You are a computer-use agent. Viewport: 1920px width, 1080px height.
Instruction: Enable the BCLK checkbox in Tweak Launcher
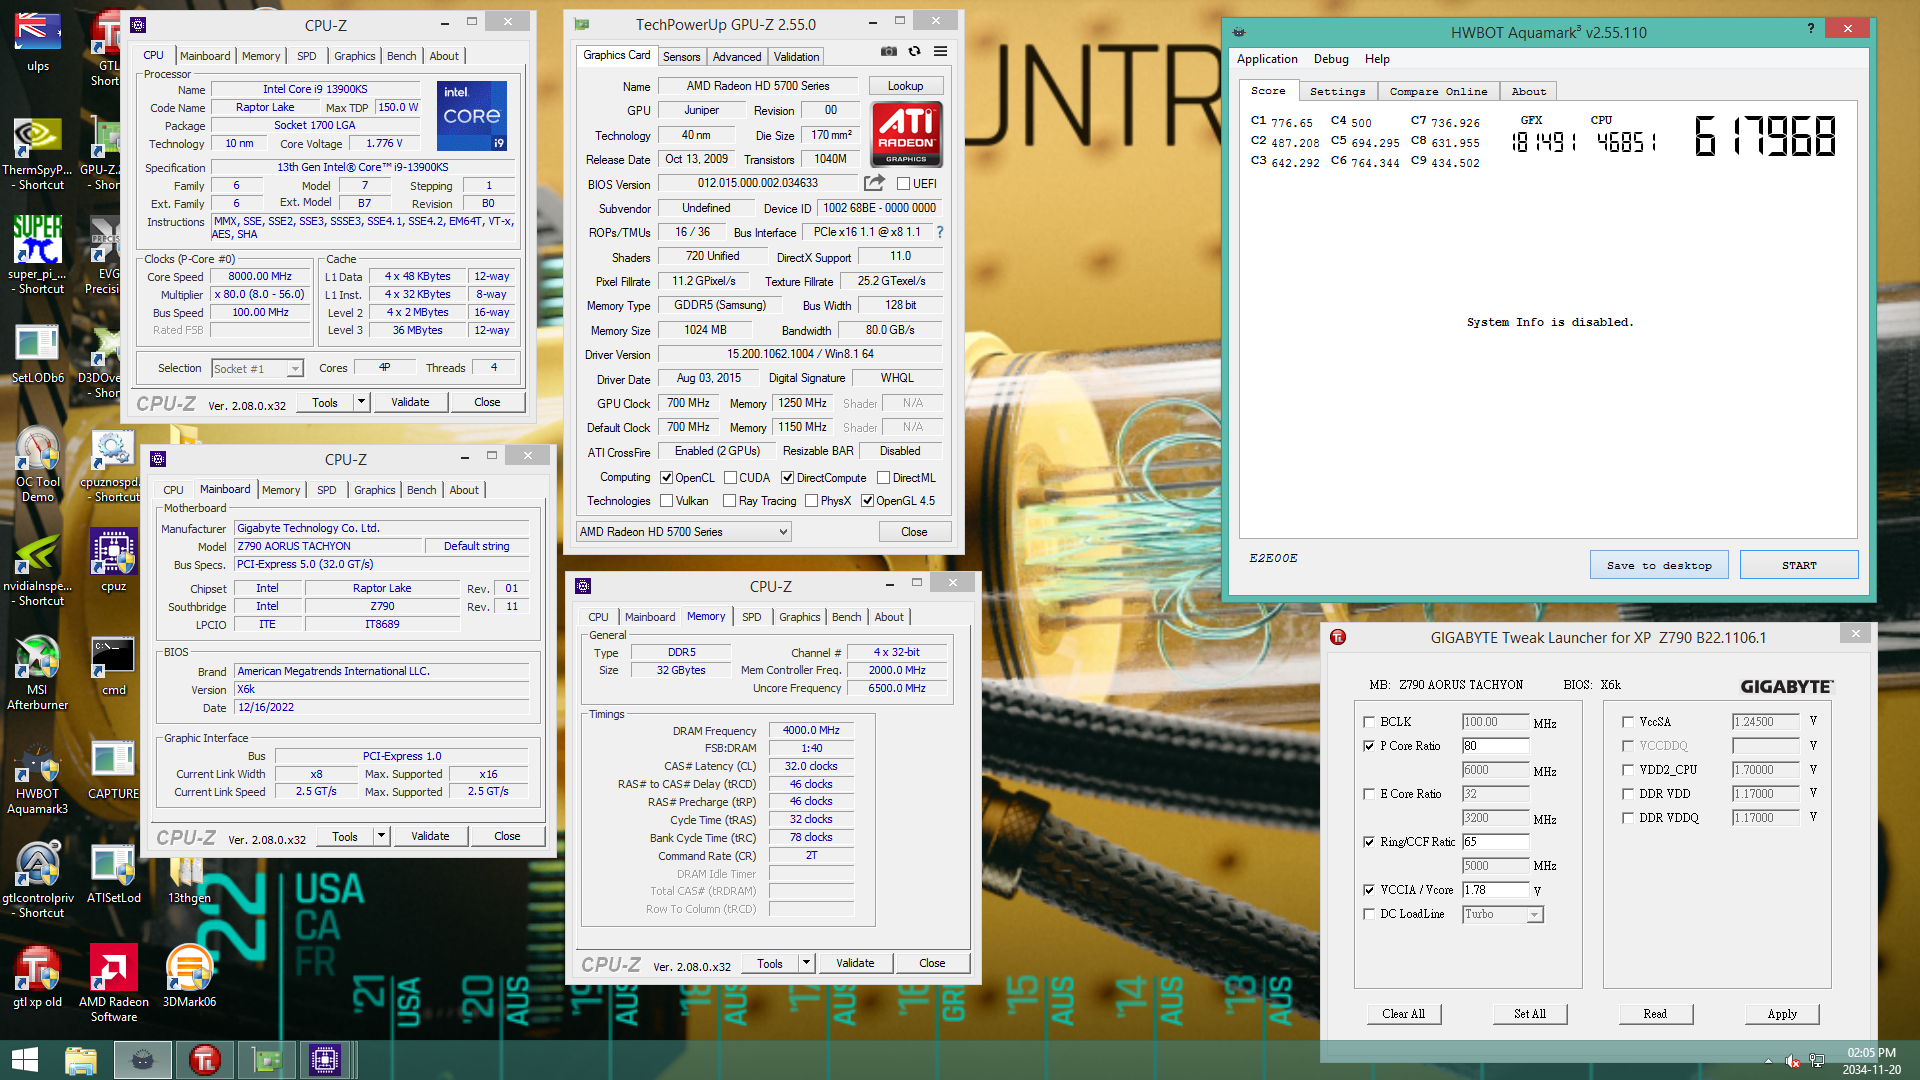click(x=1369, y=722)
